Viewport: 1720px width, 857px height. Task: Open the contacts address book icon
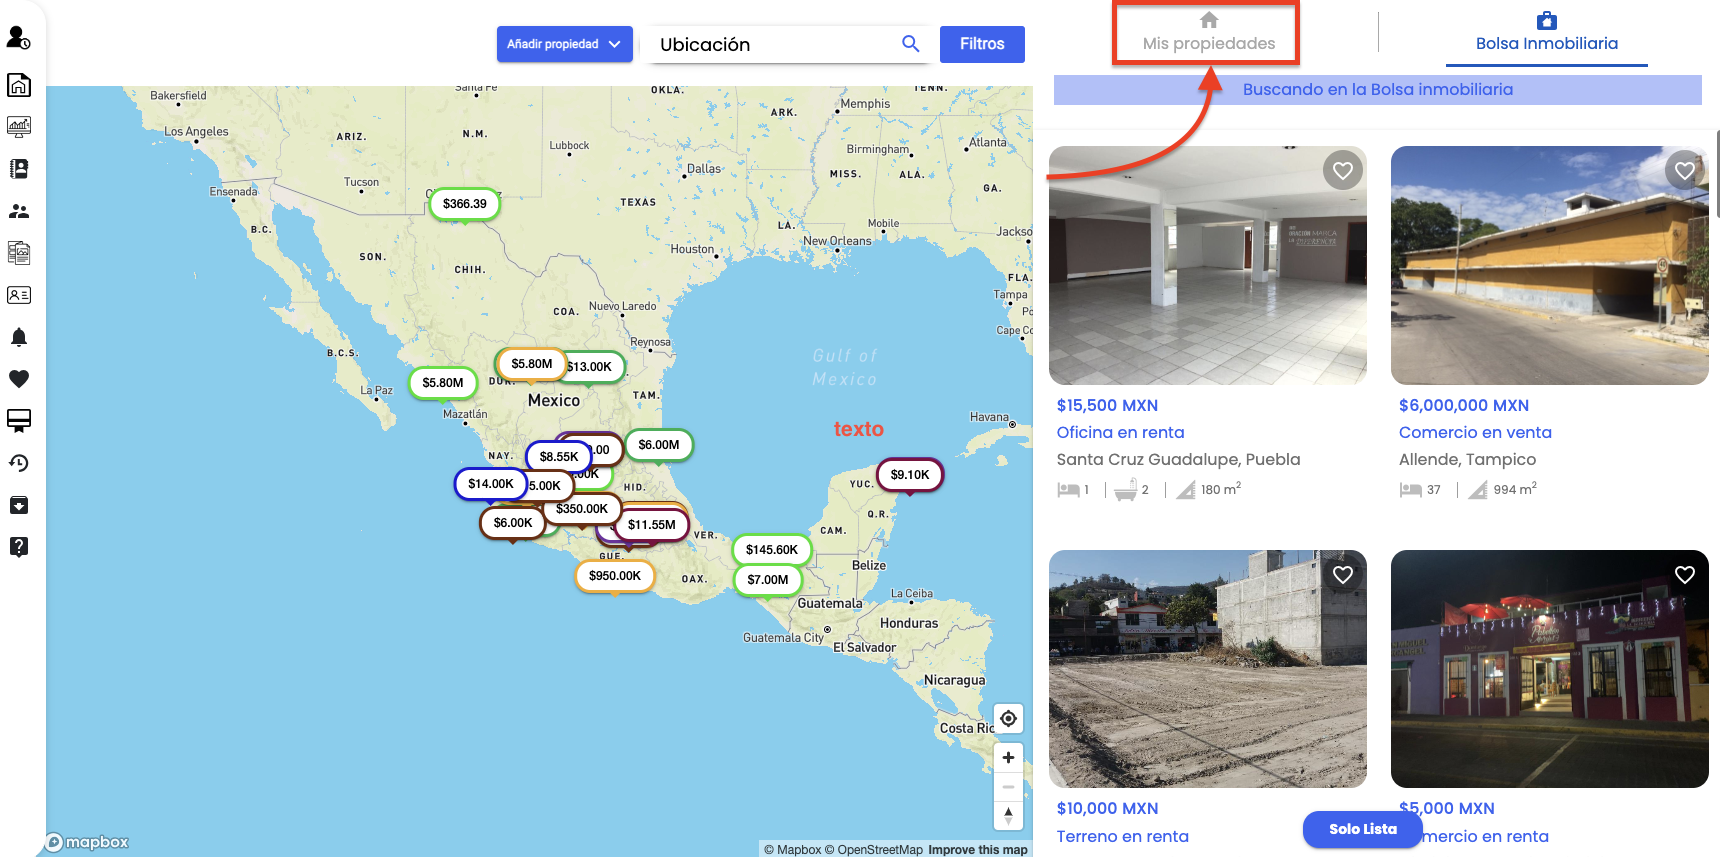click(18, 169)
